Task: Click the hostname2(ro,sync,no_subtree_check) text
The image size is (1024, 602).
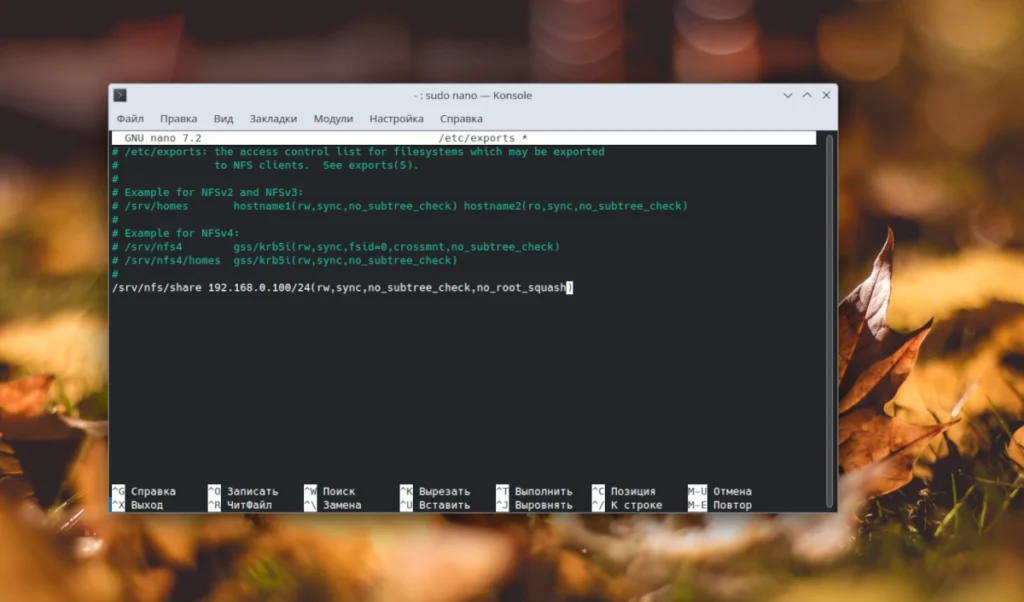Action: (576, 206)
